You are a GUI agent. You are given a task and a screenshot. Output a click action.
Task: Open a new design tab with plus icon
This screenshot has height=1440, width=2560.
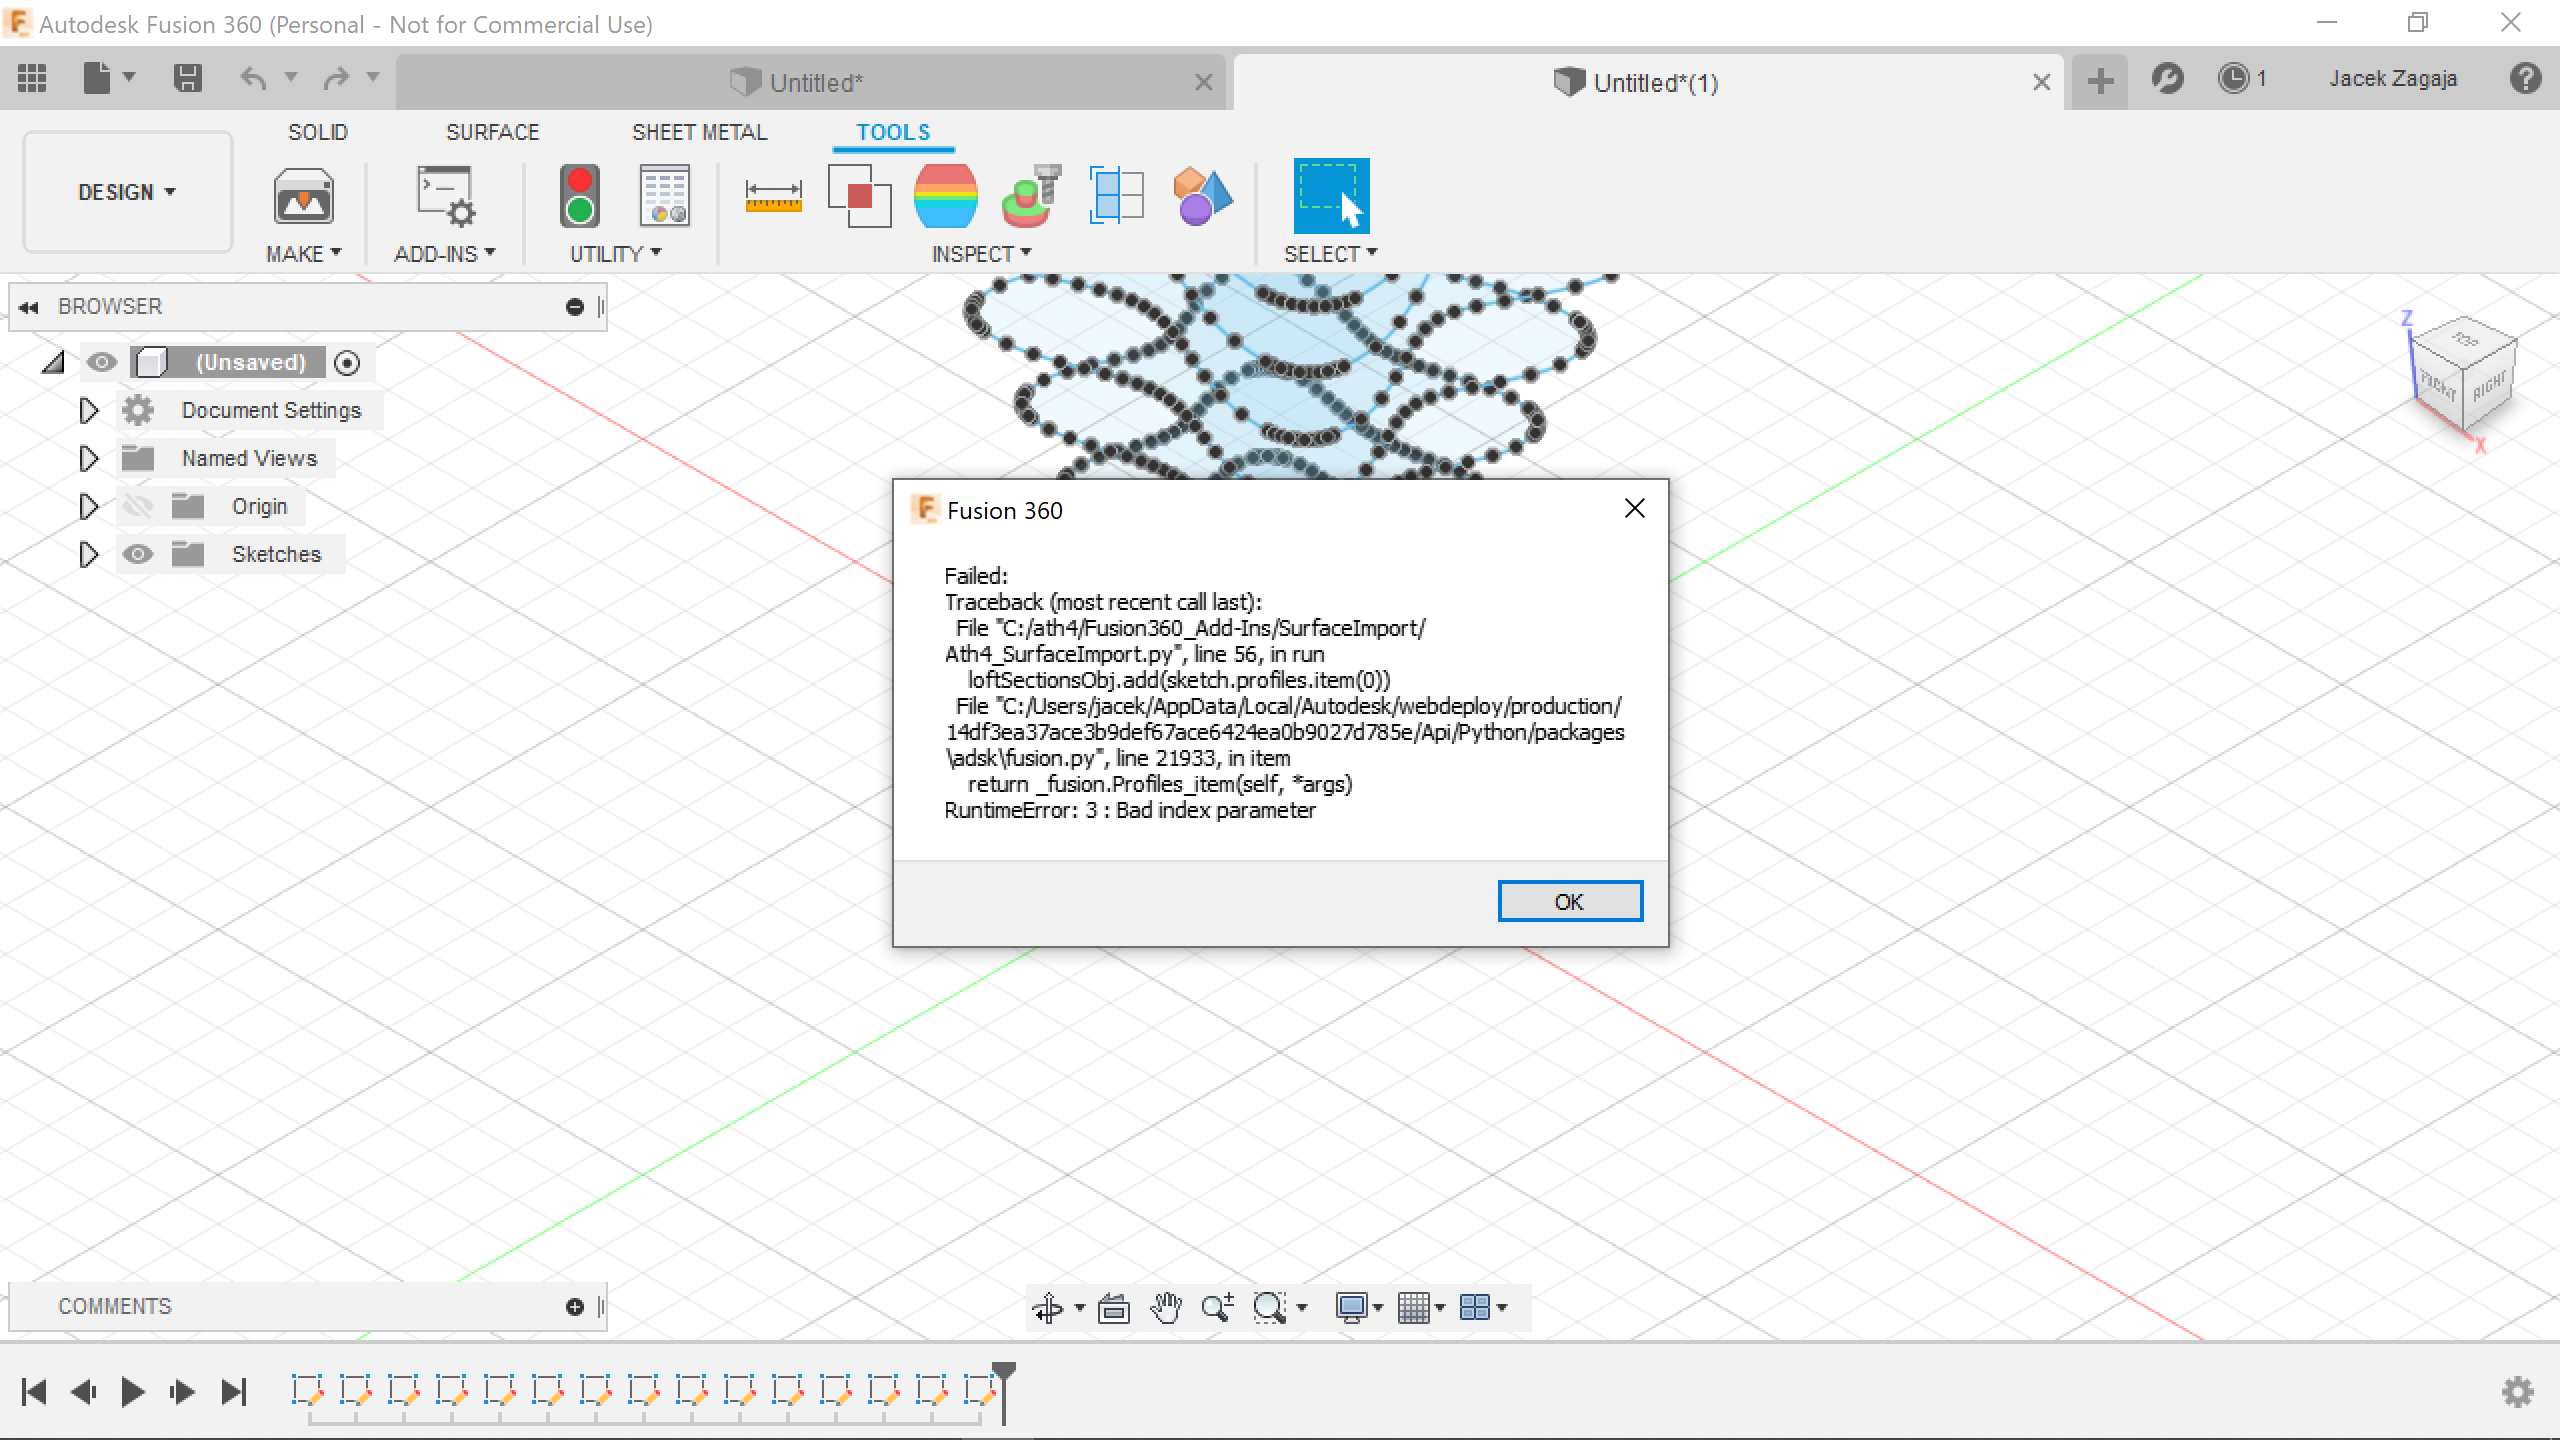point(2100,80)
